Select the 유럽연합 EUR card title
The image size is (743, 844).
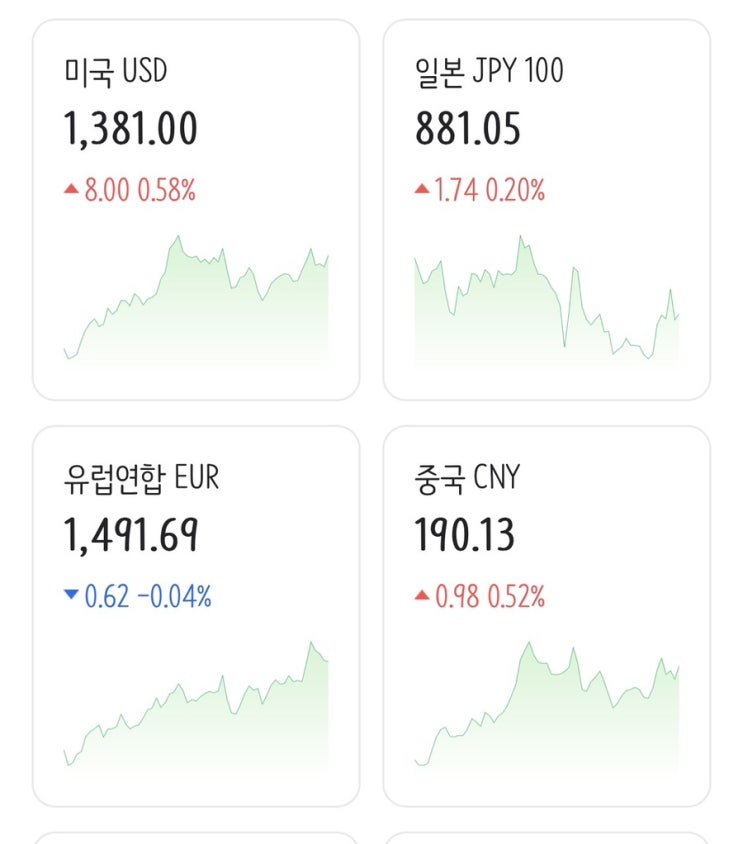pyautogui.click(x=140, y=478)
